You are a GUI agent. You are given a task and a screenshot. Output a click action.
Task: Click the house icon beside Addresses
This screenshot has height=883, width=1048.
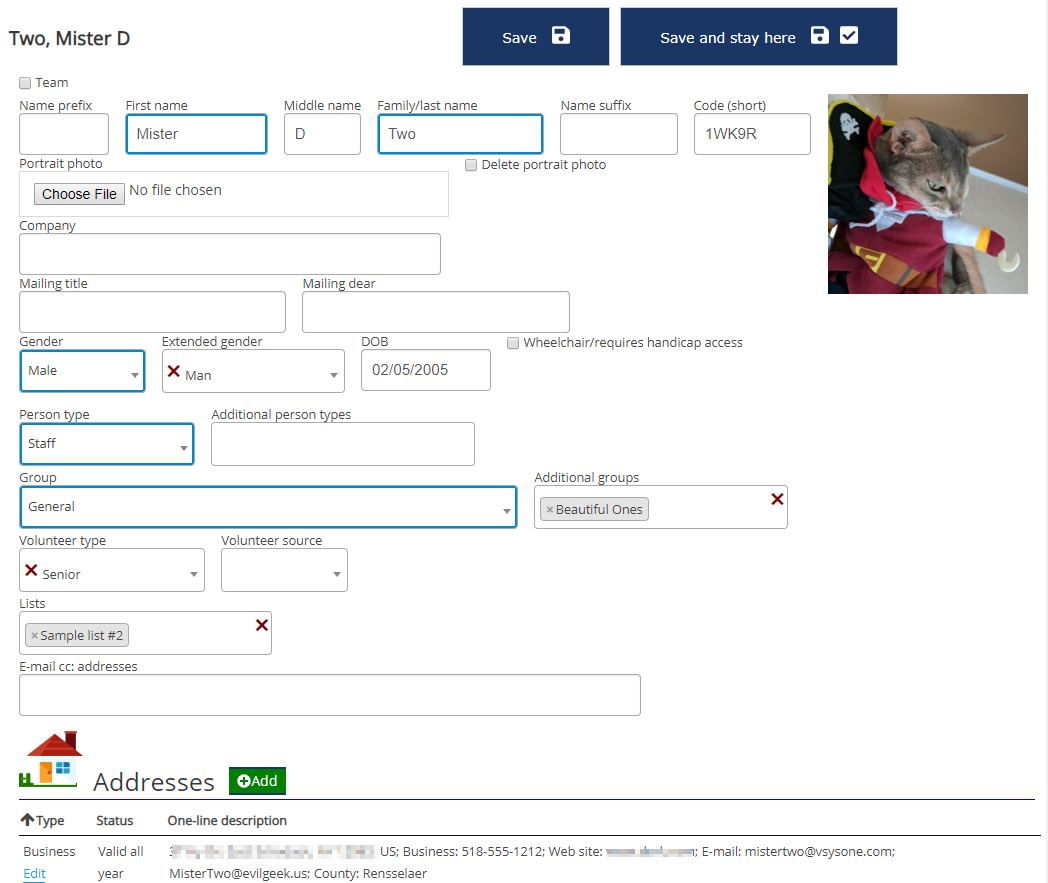pos(52,760)
